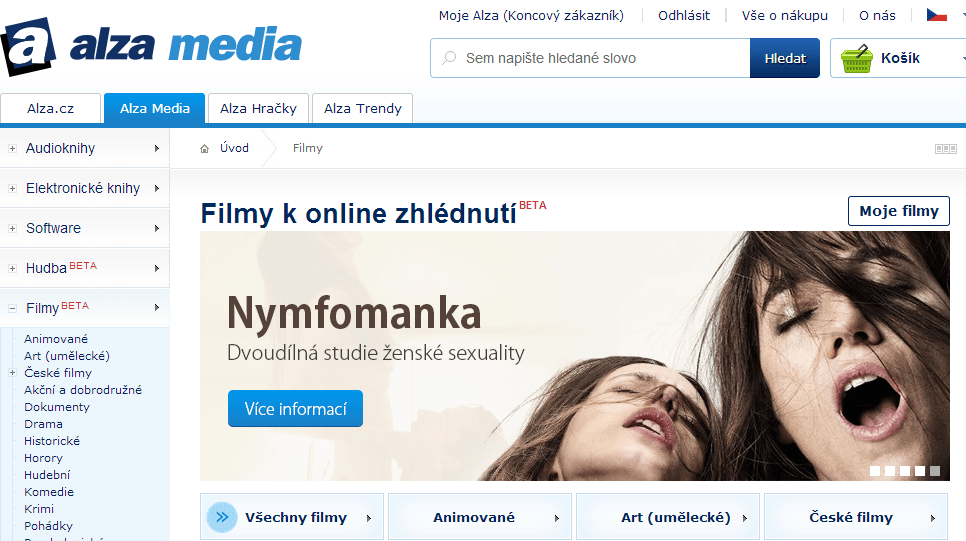Open the Elektronické knihy category

click(x=83, y=189)
